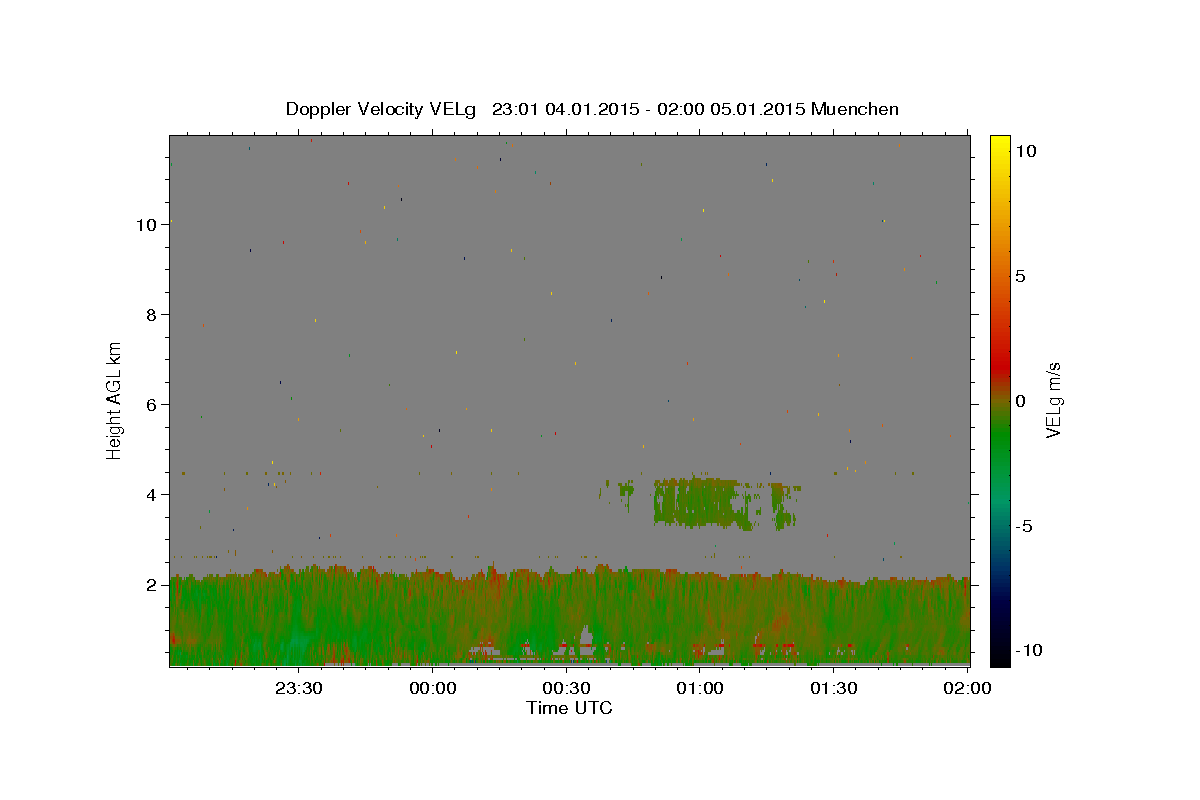The height and width of the screenshot is (800, 1200).
Task: Click the 01:30 time tick label
Action: [833, 688]
